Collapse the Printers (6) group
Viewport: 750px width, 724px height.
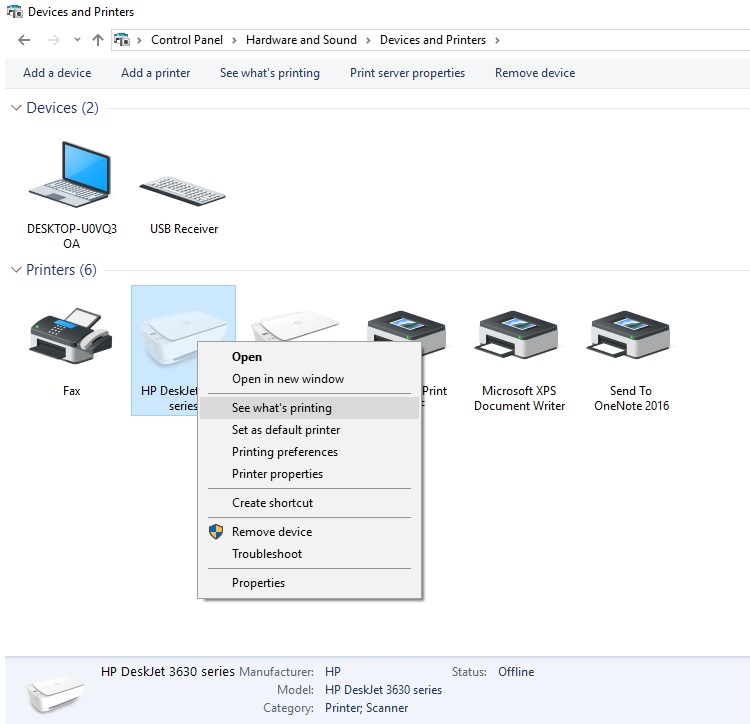16,270
